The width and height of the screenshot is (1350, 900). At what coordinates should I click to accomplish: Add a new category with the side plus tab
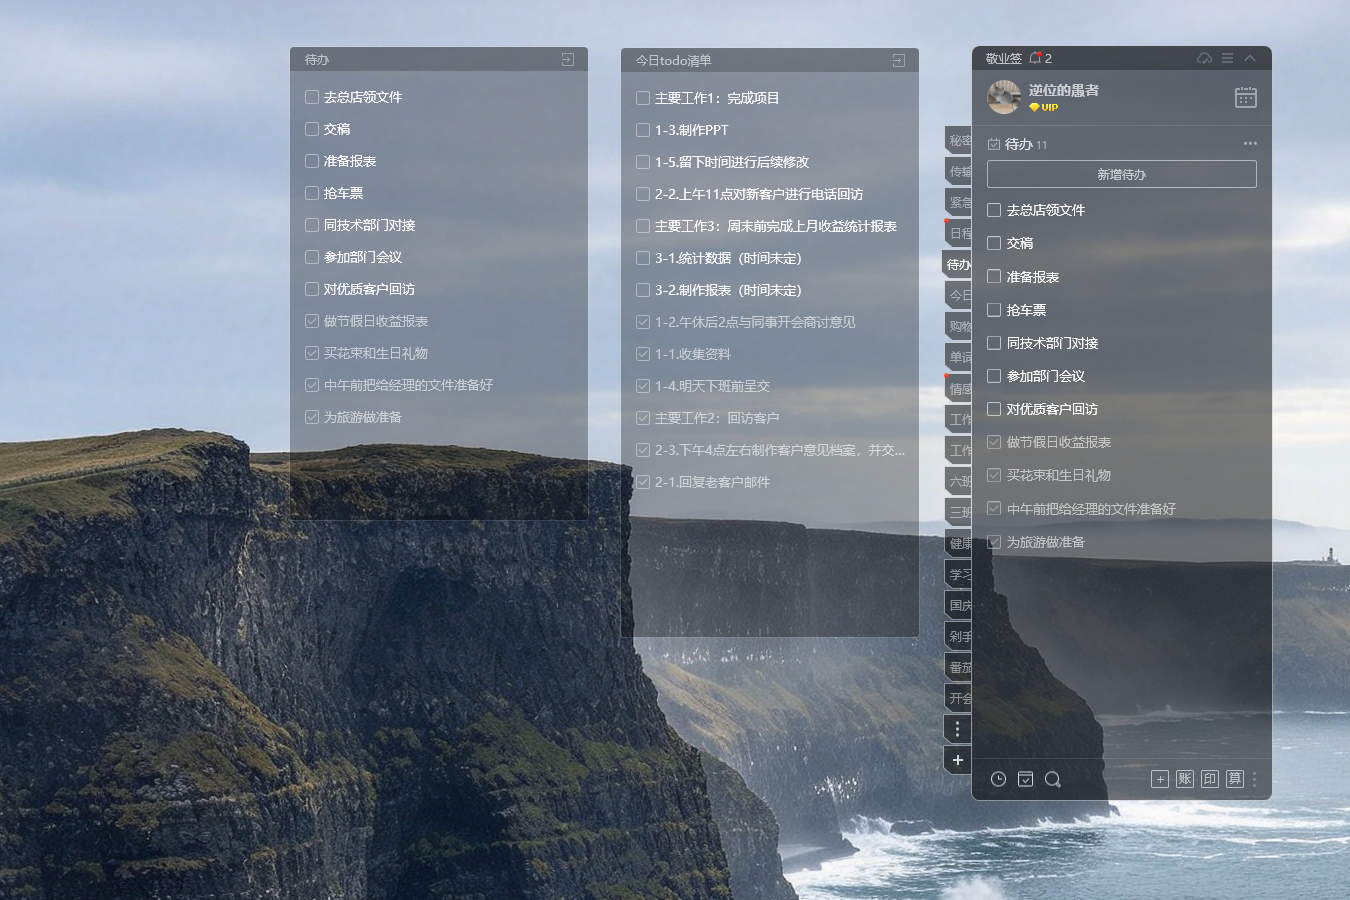coord(957,760)
